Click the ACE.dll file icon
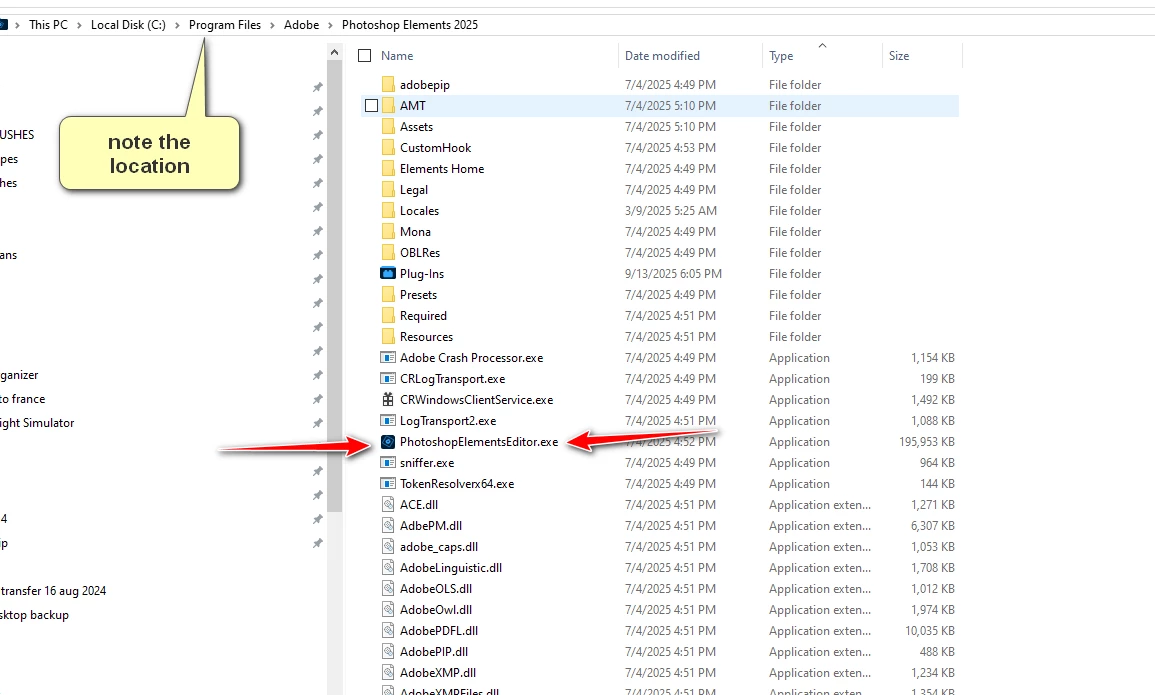This screenshot has height=695, width=1155. coord(388,504)
